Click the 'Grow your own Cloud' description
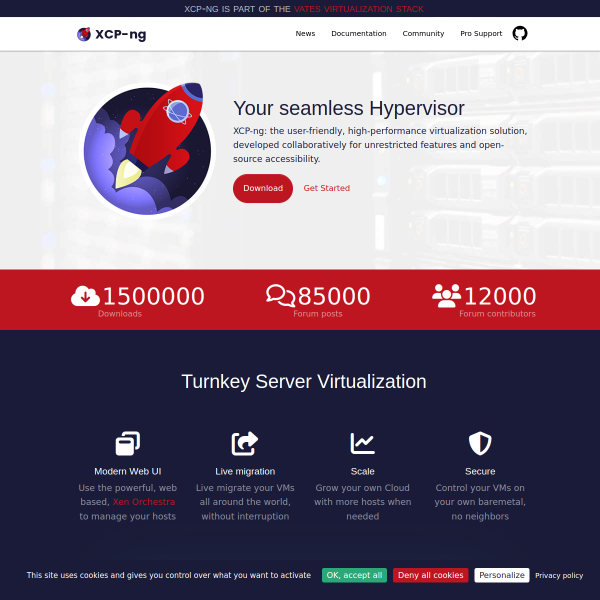The image size is (600, 600). (362, 502)
